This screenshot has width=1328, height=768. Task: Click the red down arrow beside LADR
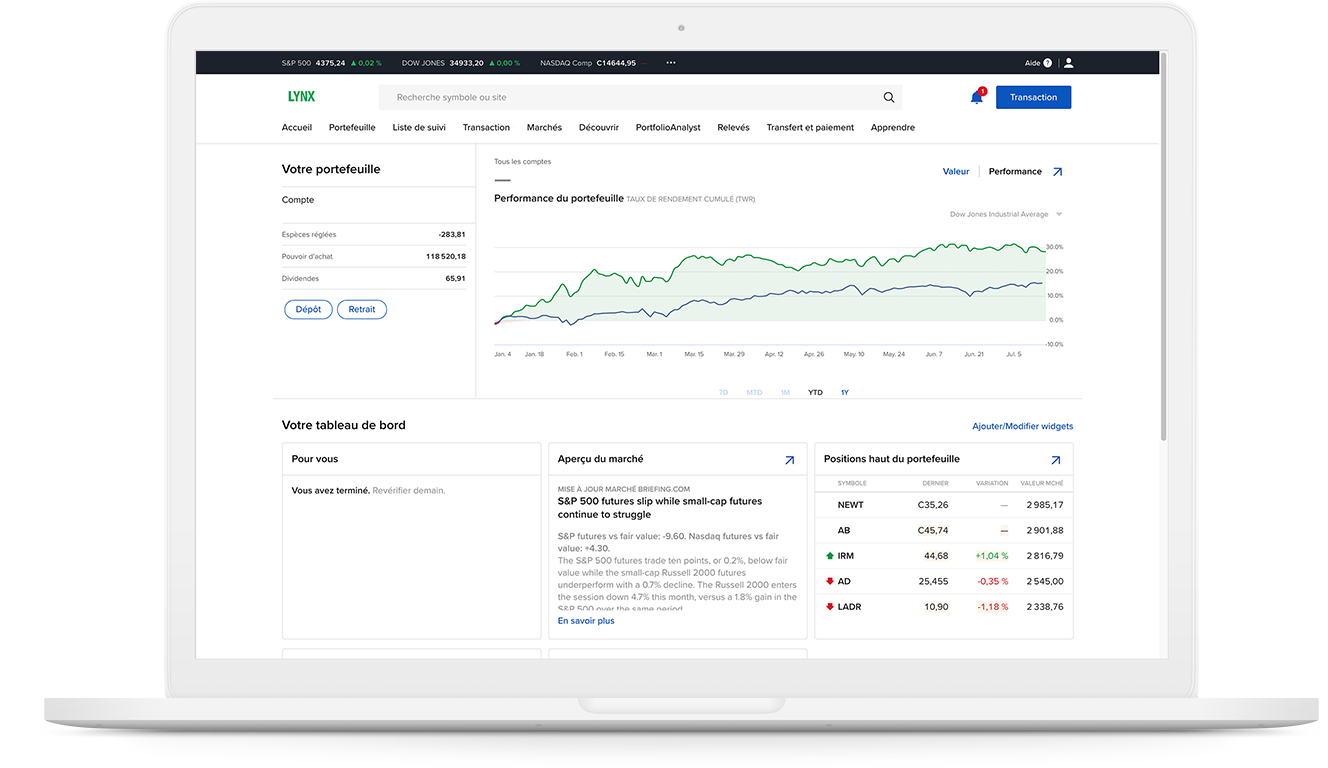(x=829, y=607)
